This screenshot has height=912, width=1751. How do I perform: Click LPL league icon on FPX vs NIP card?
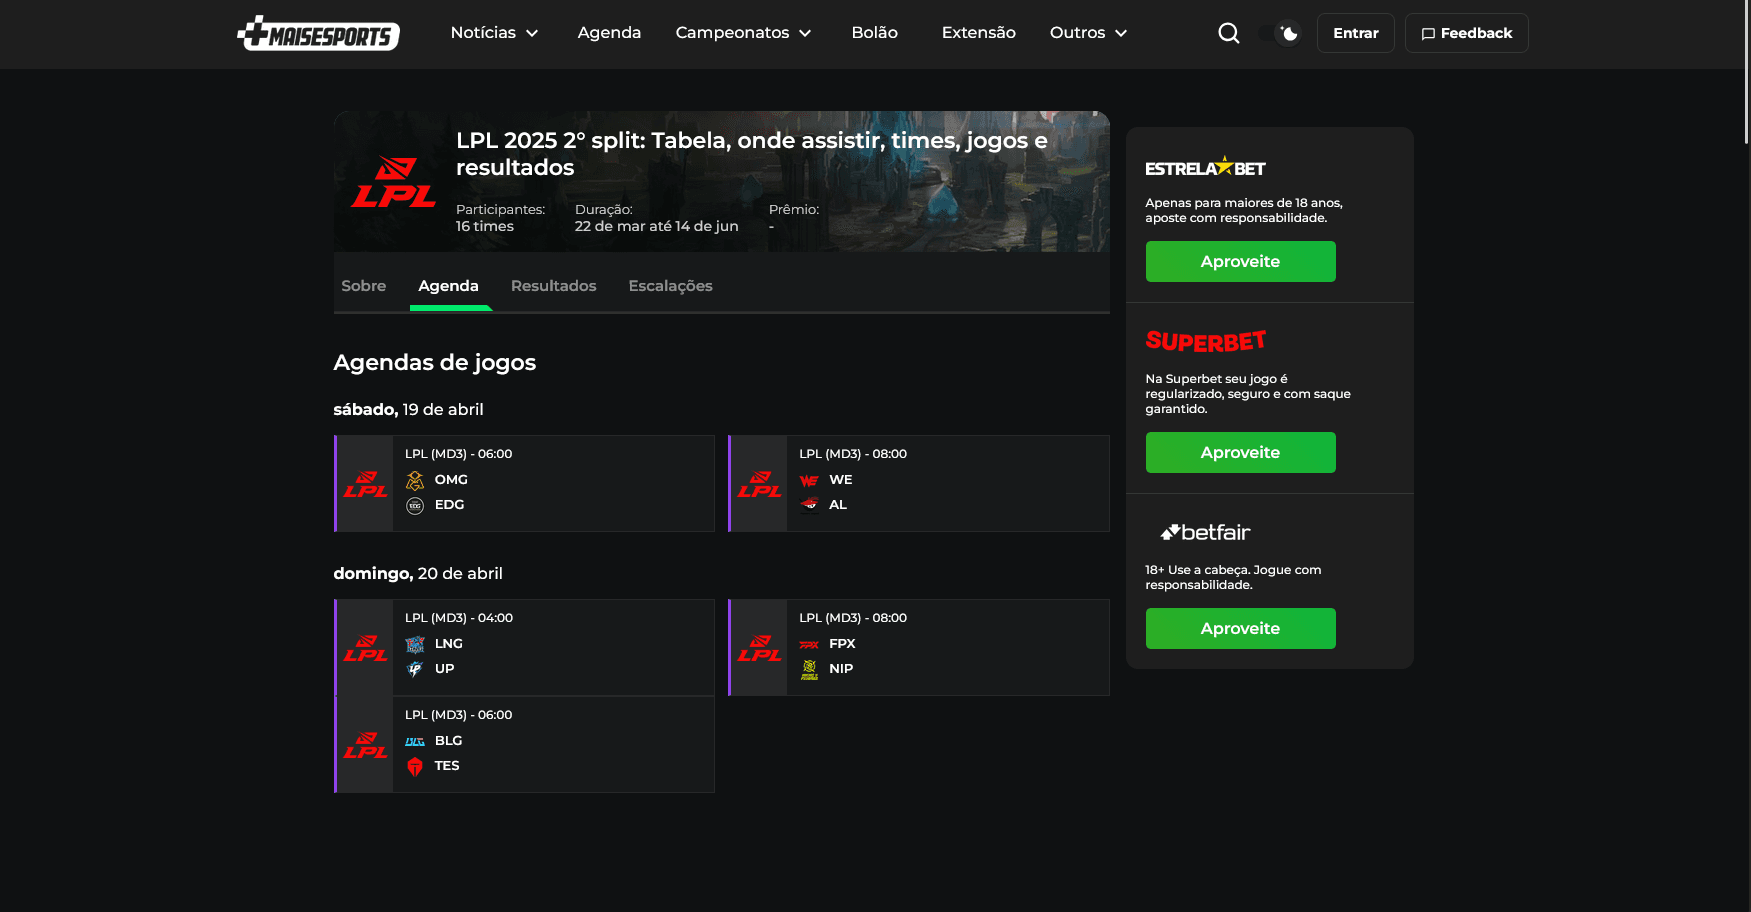click(x=760, y=648)
